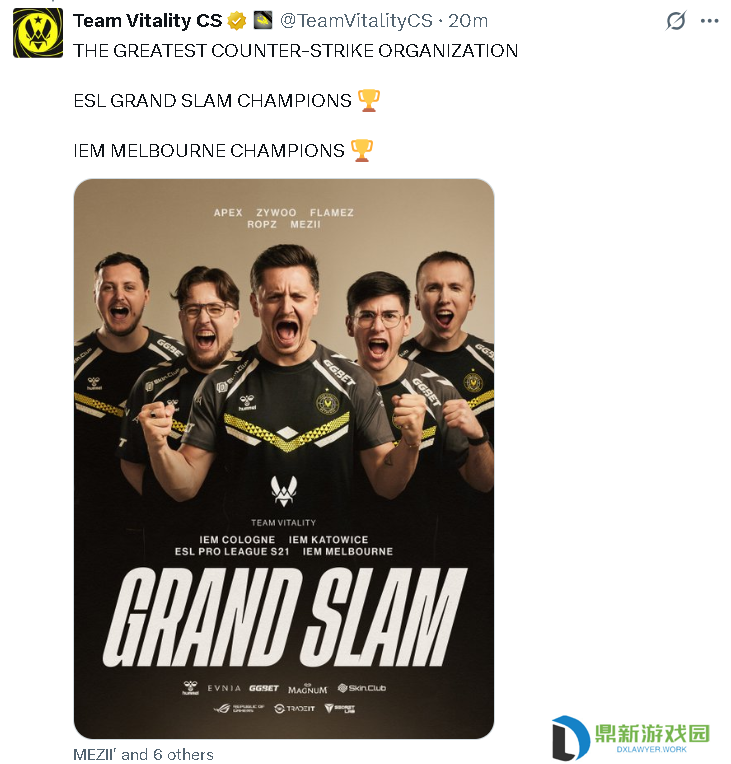Viewport: 731px width, 764px height.
Task: Open the three-dot more options menu
Action: pyautogui.click(x=709, y=21)
